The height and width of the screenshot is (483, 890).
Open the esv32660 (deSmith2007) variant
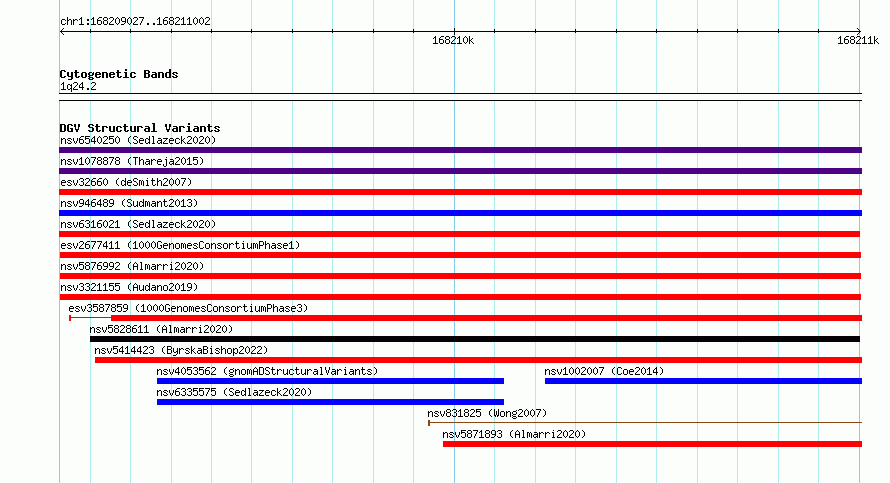(126, 182)
